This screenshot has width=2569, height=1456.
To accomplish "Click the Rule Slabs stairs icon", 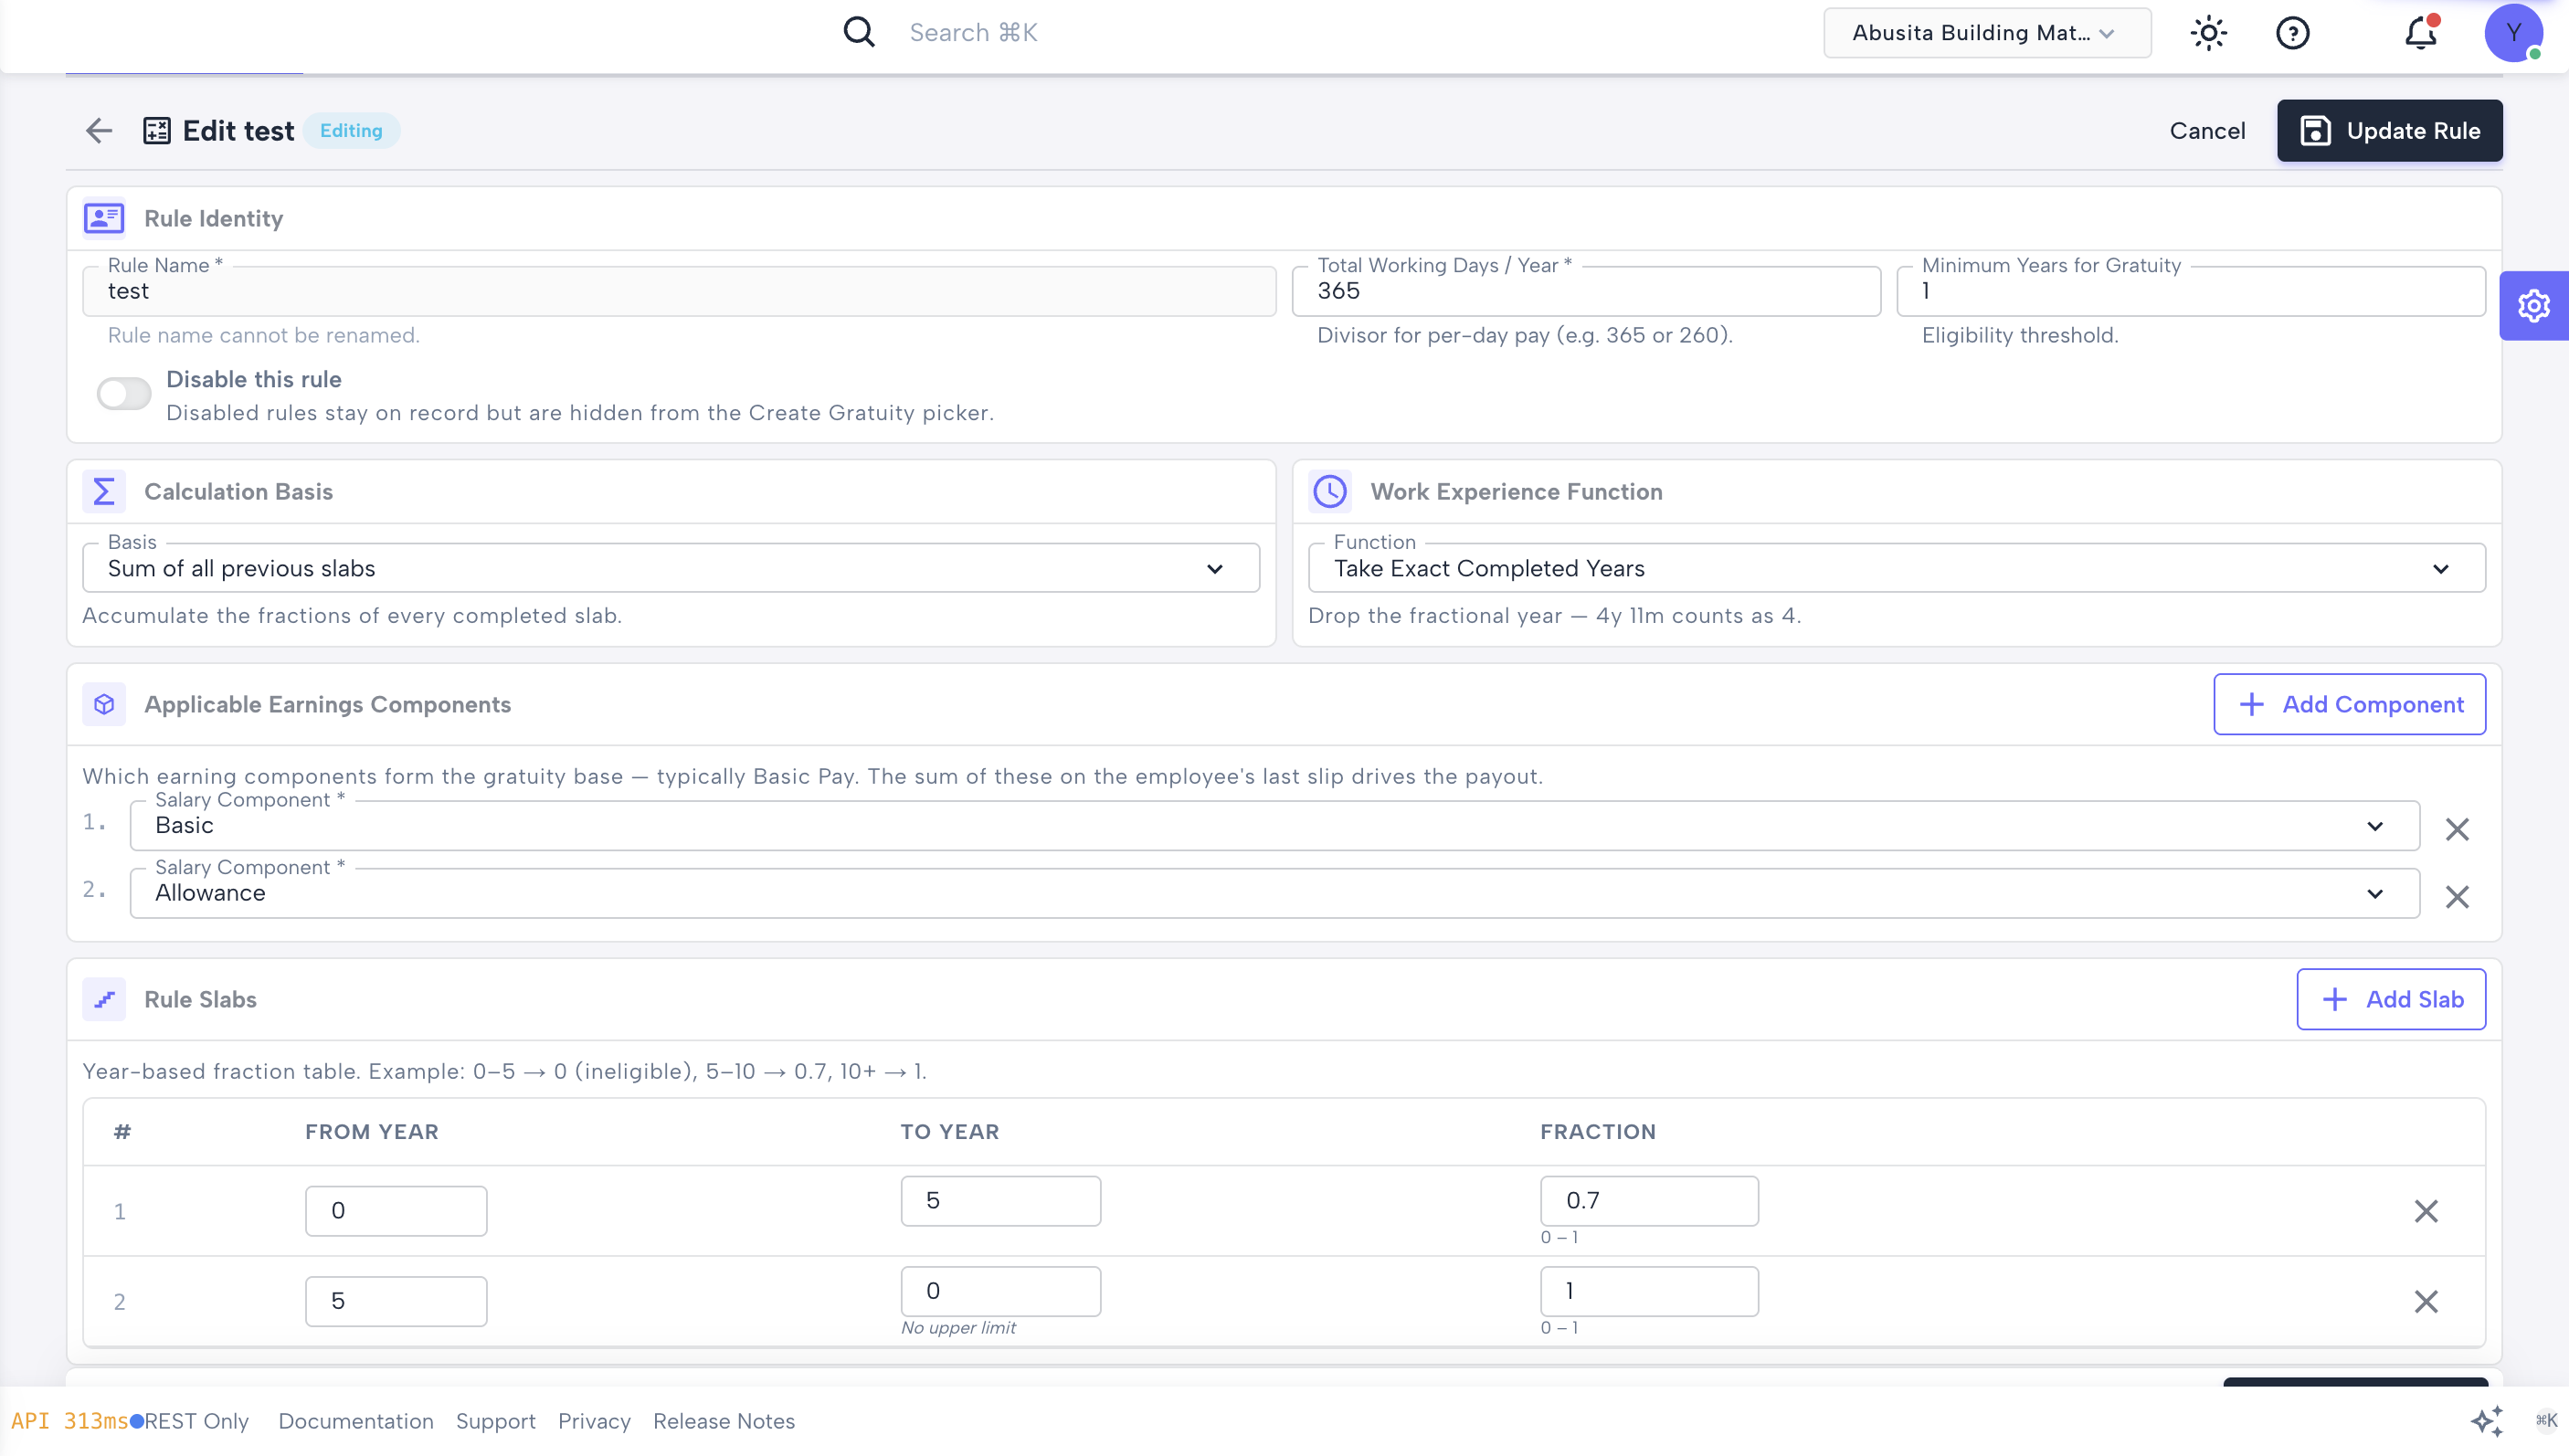I will click(104, 998).
